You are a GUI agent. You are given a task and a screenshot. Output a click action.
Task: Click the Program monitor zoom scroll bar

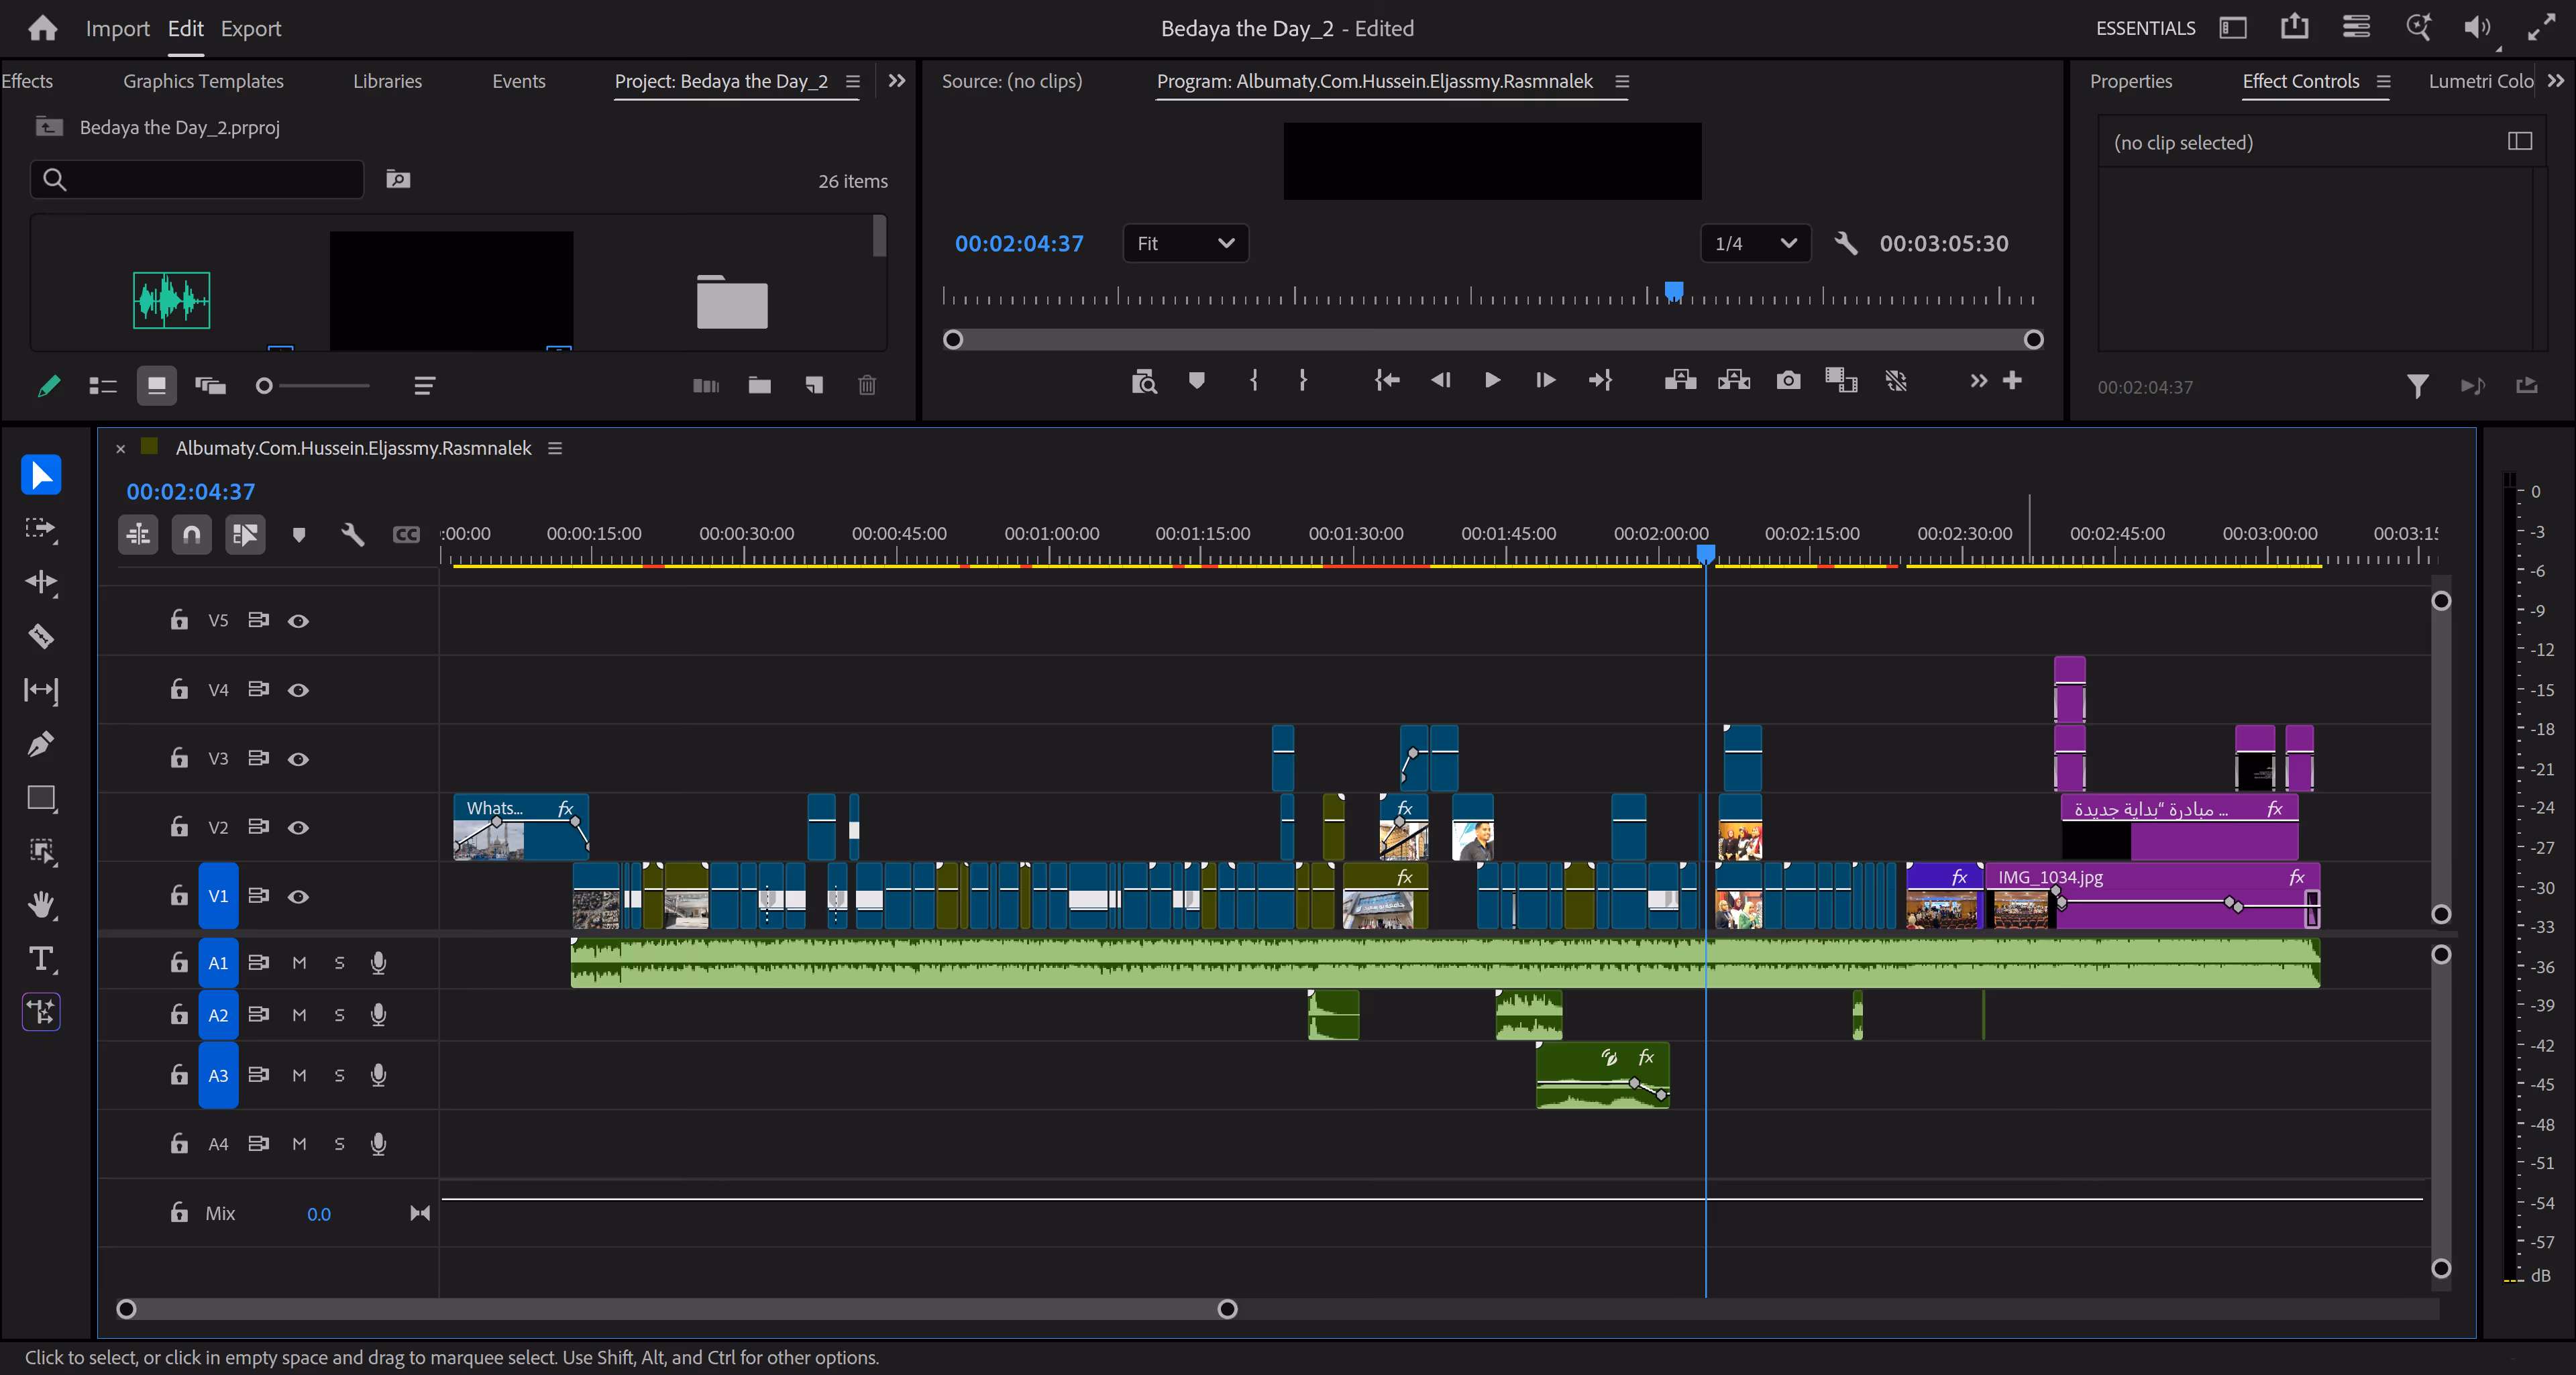(1493, 339)
